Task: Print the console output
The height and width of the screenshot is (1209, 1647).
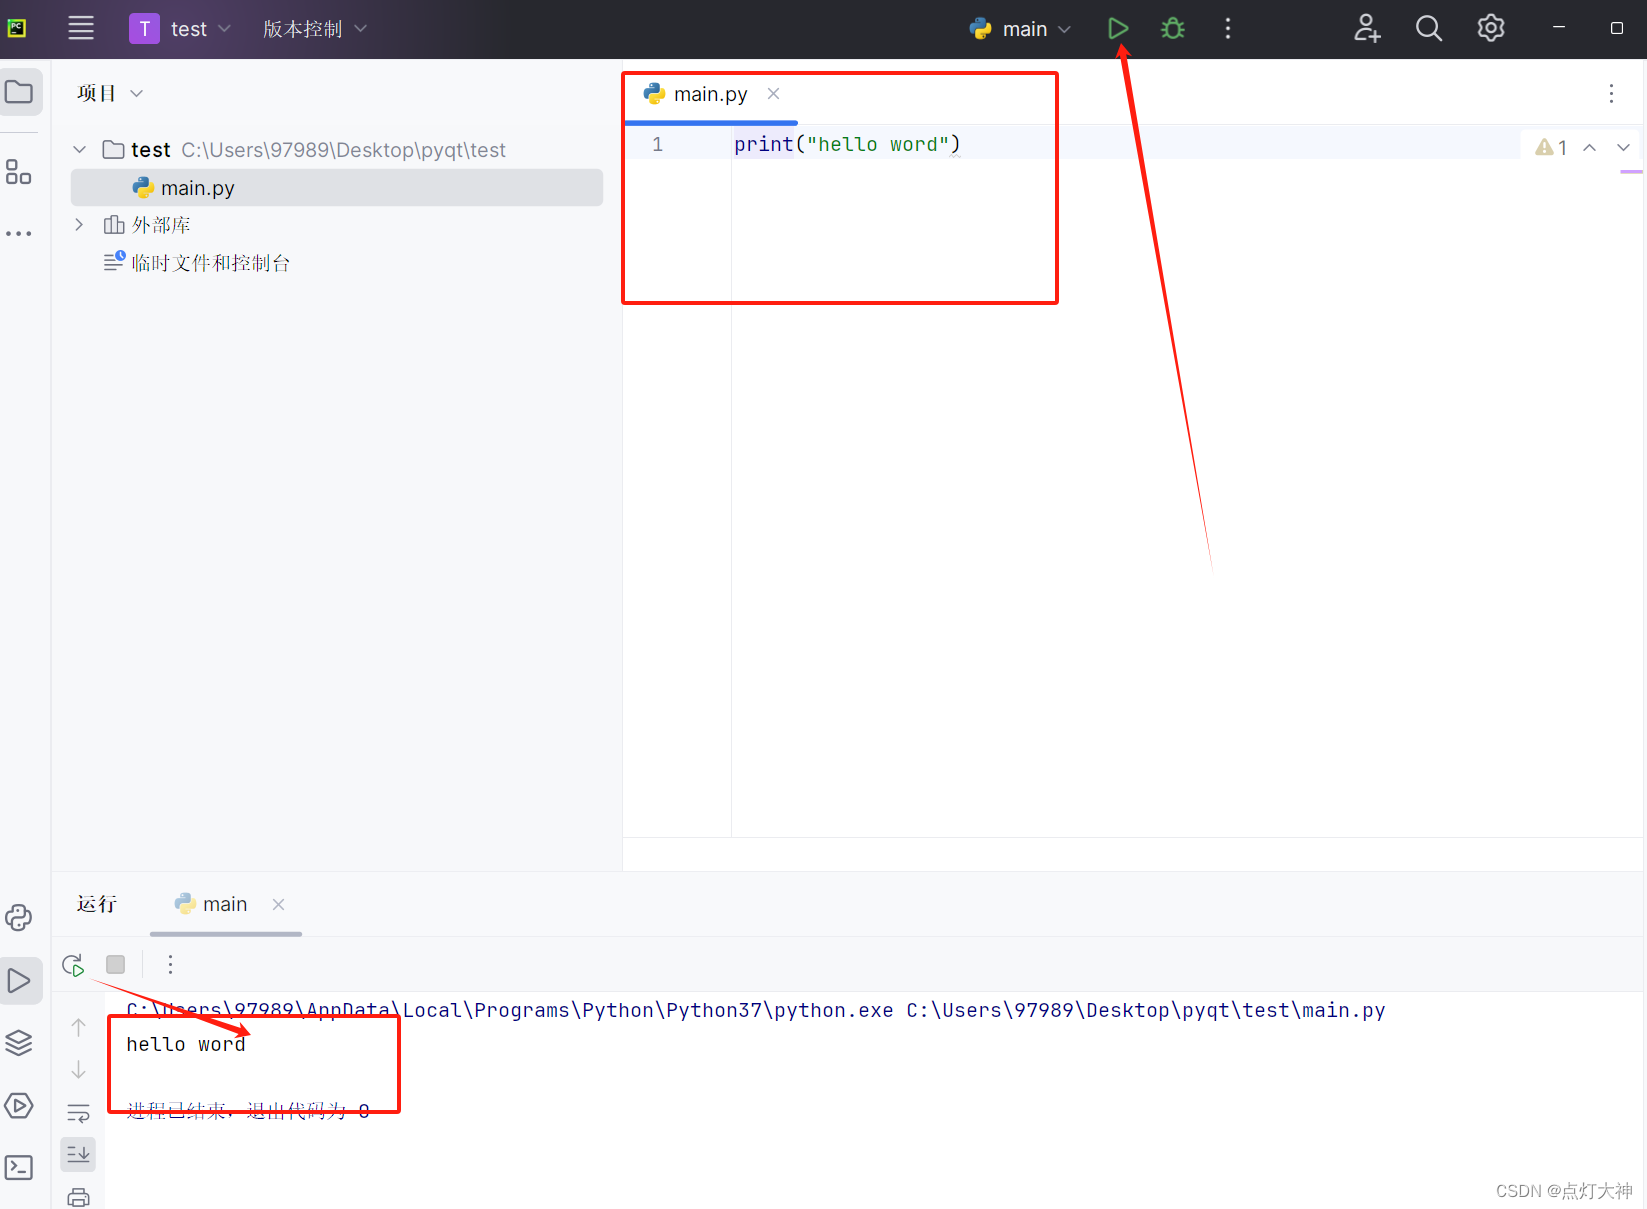Action: (x=79, y=1196)
